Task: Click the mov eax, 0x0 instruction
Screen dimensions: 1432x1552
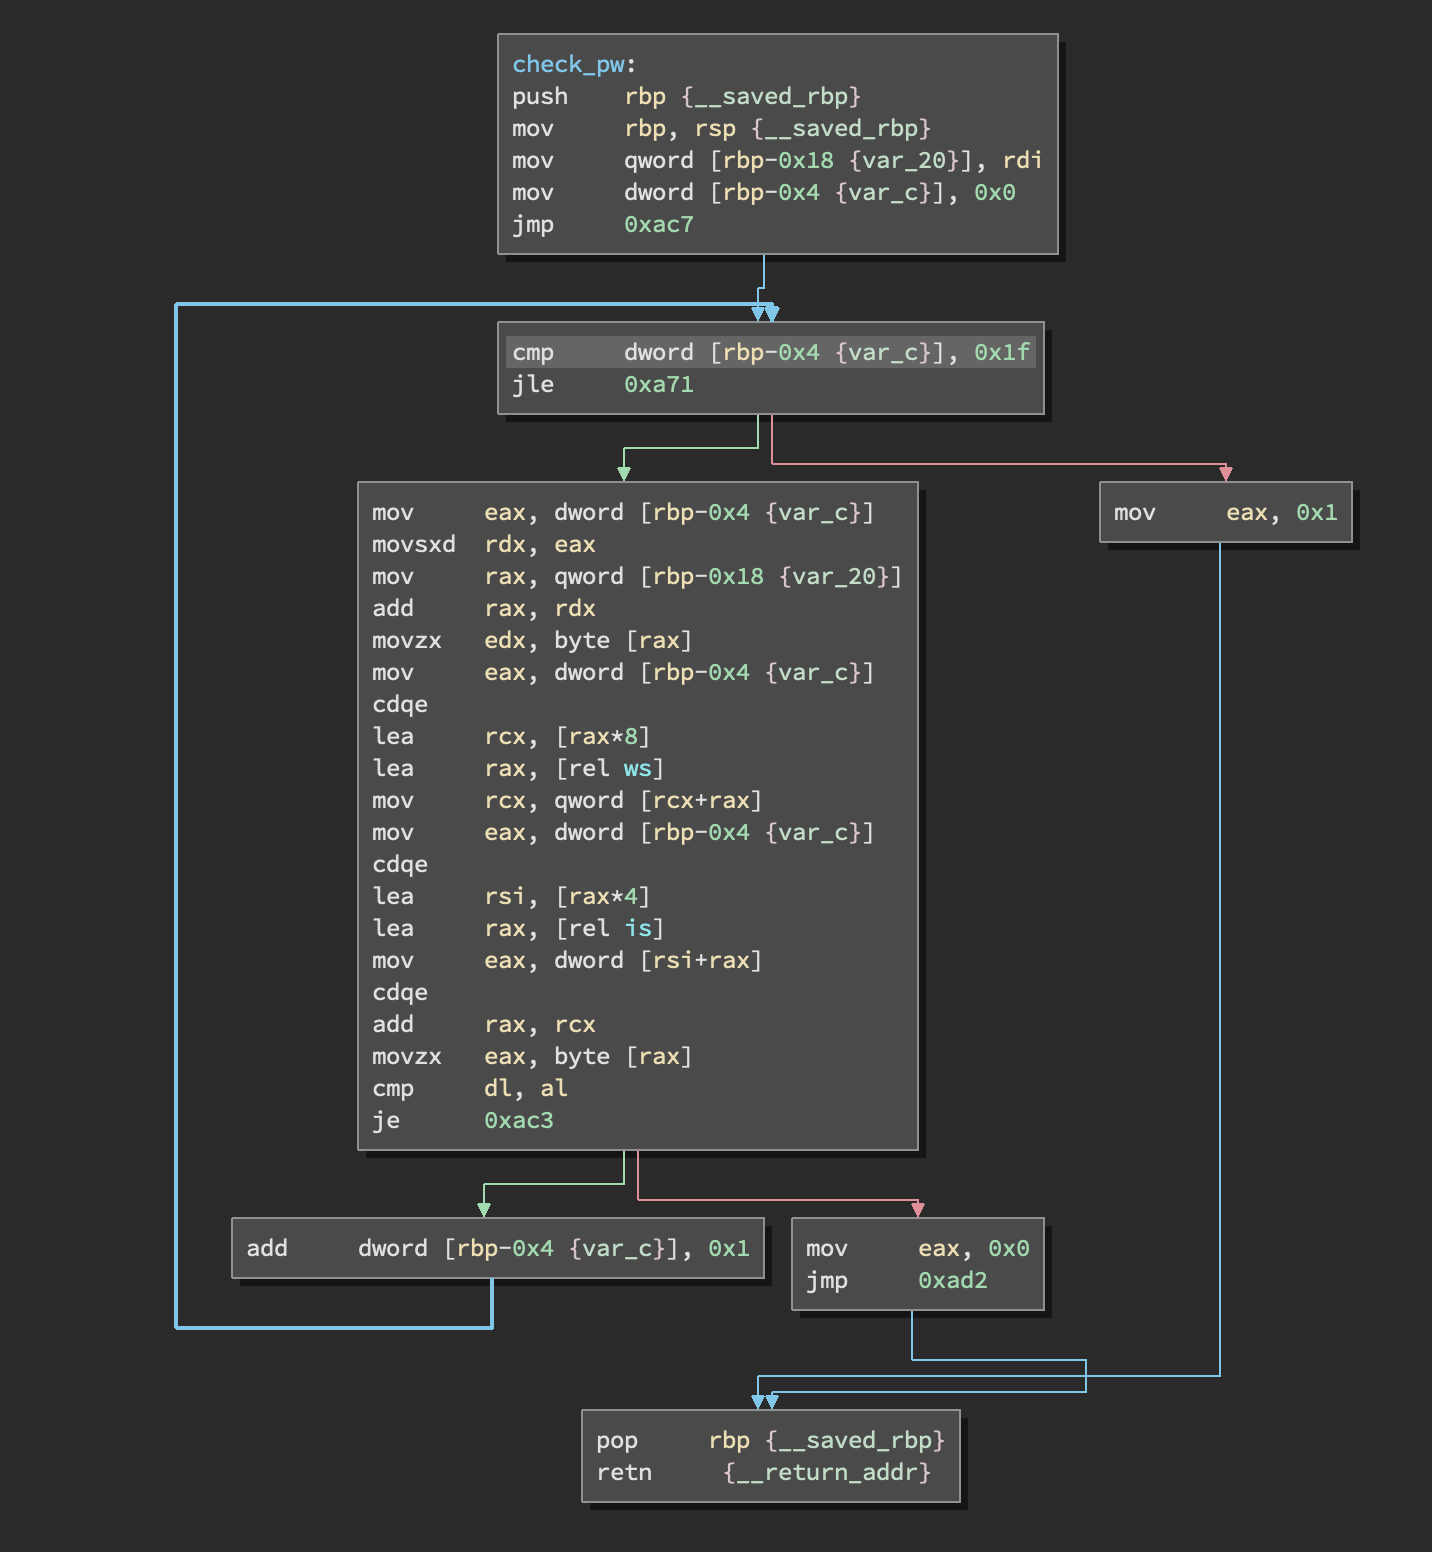Action: [x=917, y=1248]
